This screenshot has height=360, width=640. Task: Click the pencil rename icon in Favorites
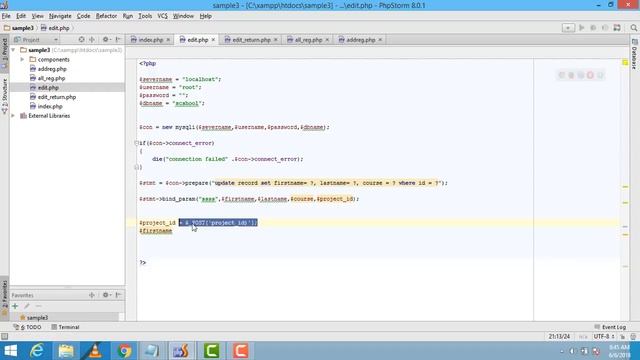pos(27,306)
